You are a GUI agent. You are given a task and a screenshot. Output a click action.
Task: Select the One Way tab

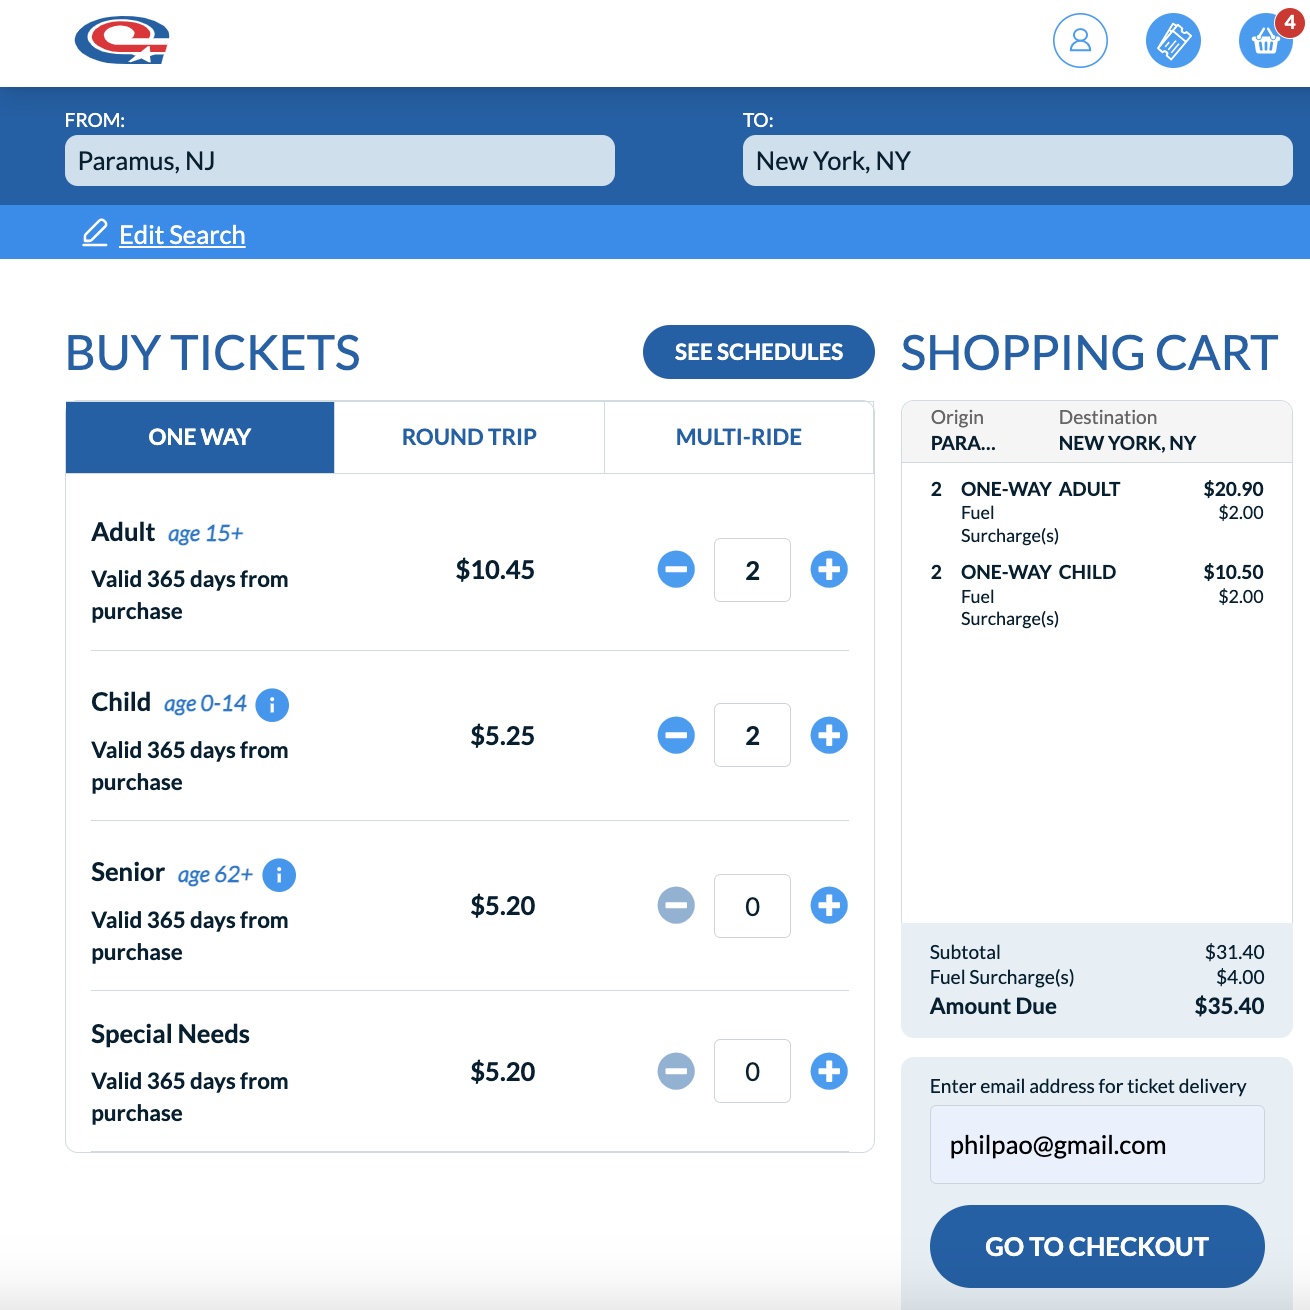coord(200,437)
